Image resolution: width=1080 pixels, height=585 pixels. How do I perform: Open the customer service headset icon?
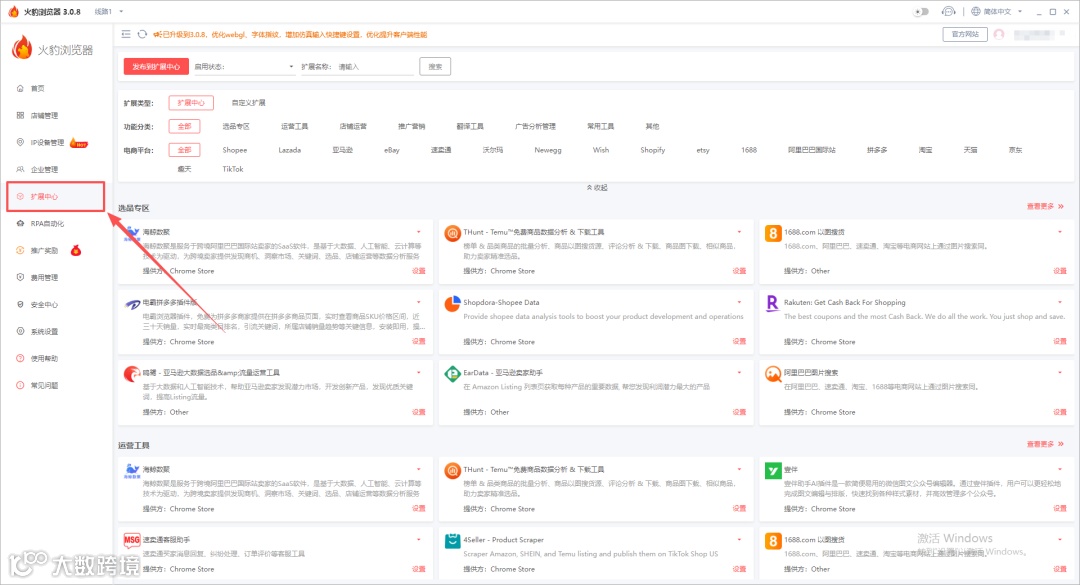[x=948, y=11]
